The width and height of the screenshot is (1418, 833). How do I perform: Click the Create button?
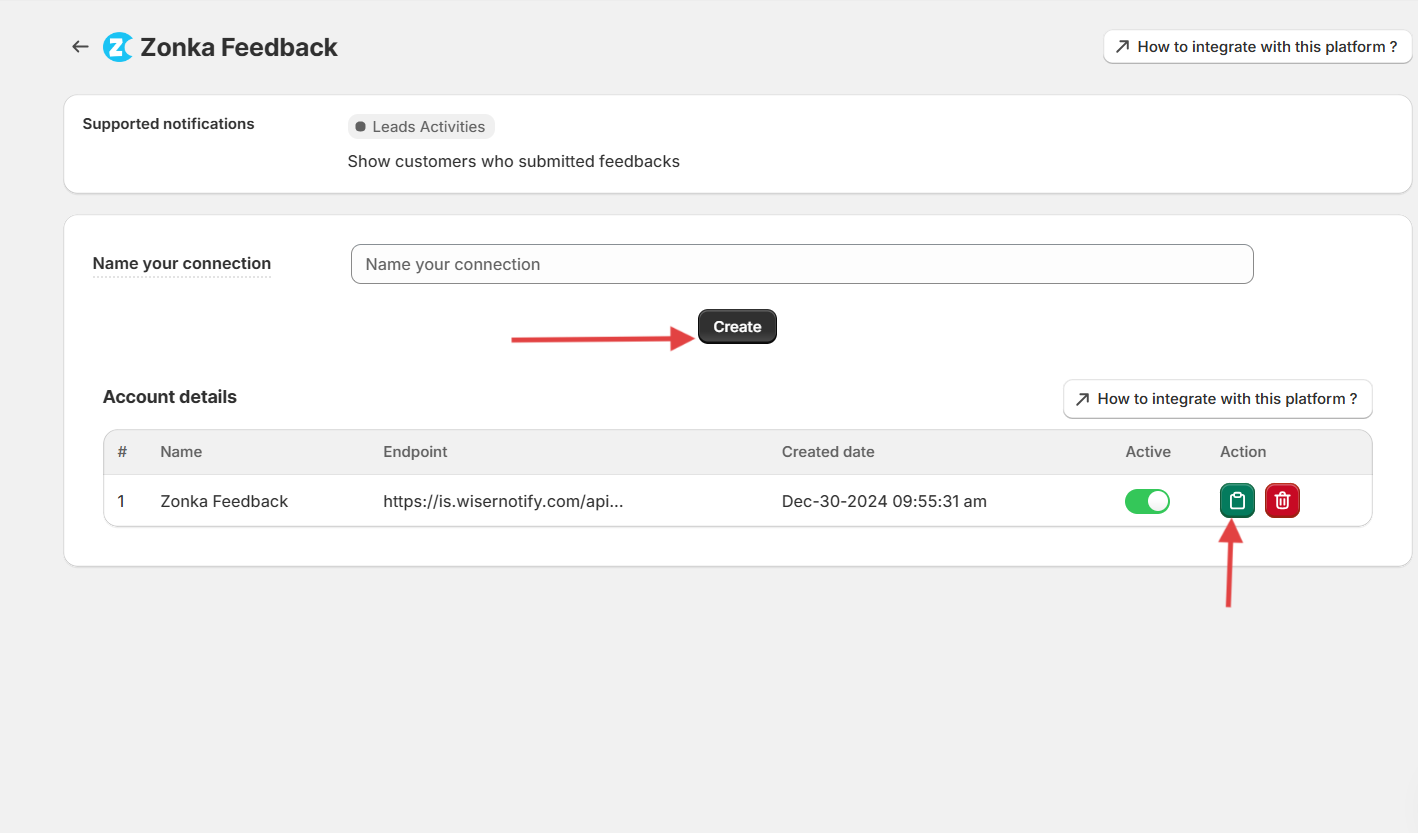point(737,327)
